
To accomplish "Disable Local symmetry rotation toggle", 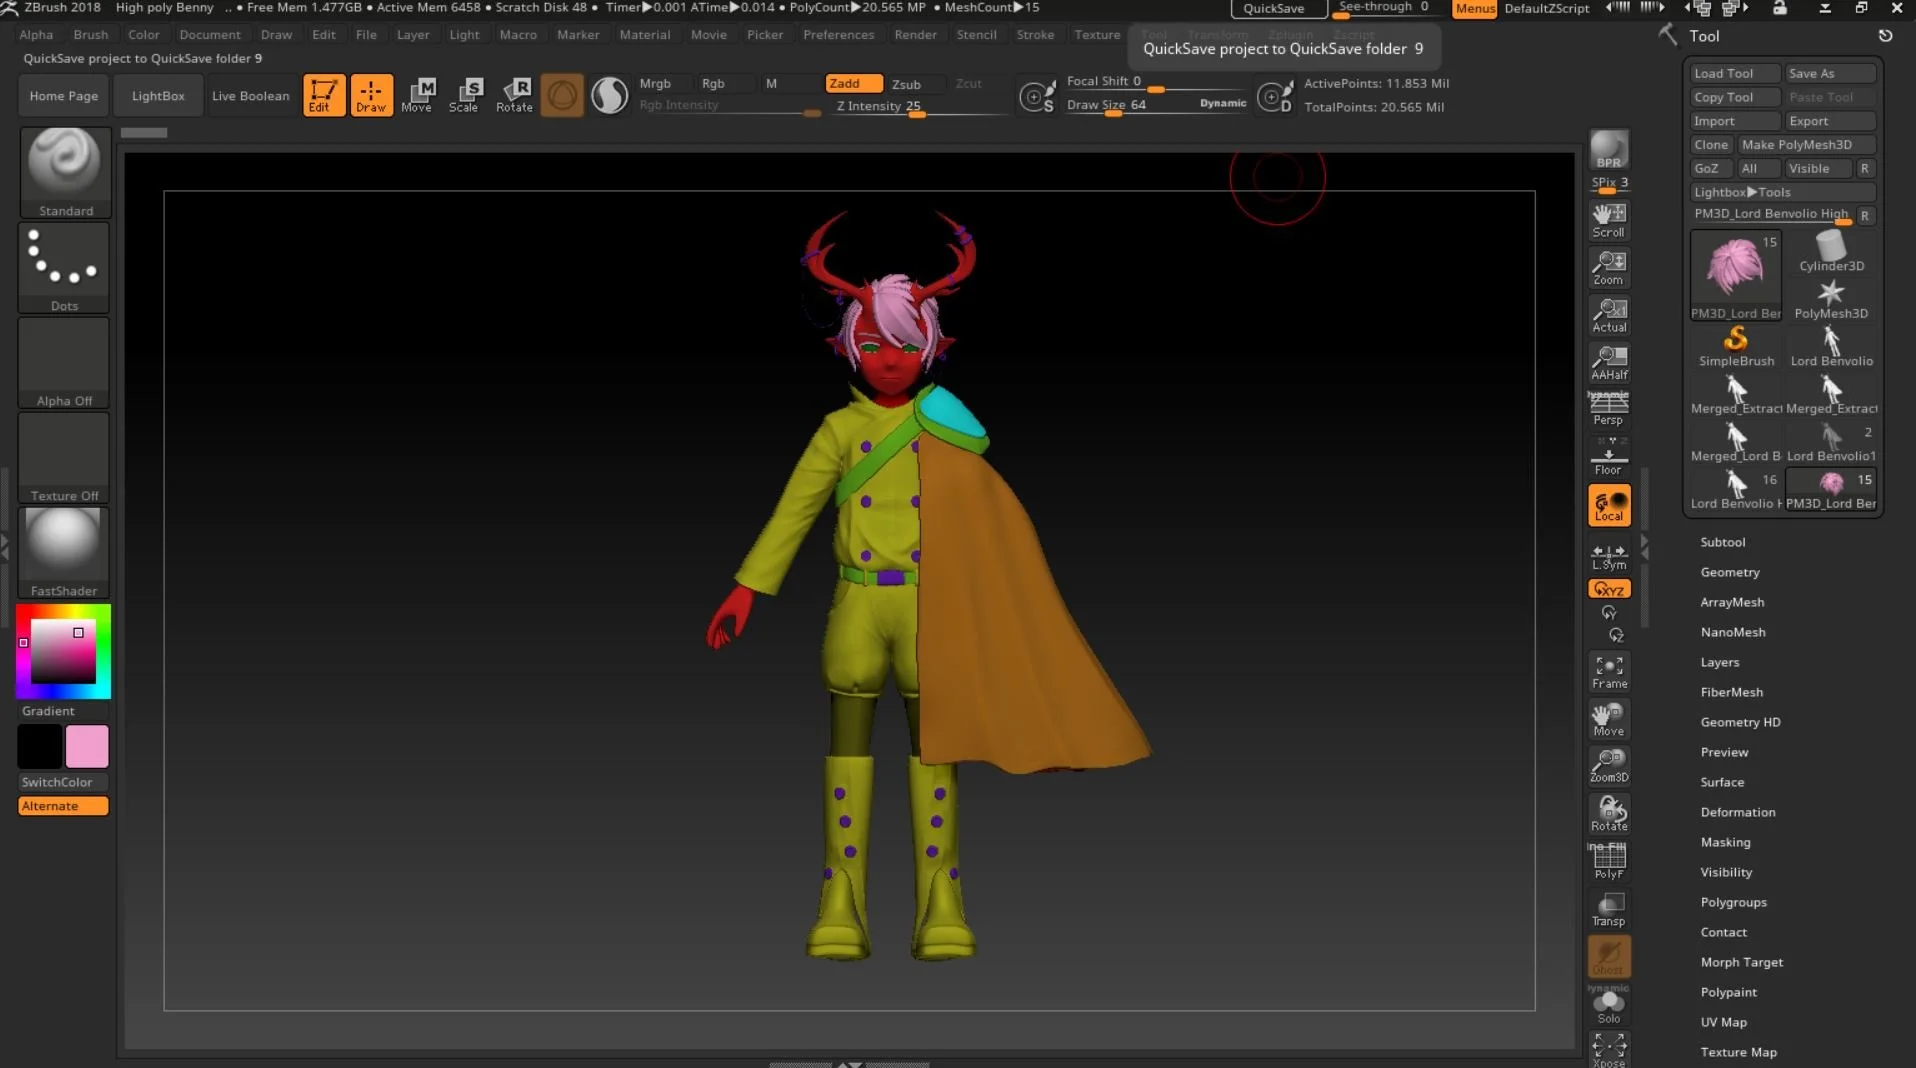I will [x=1609, y=506].
